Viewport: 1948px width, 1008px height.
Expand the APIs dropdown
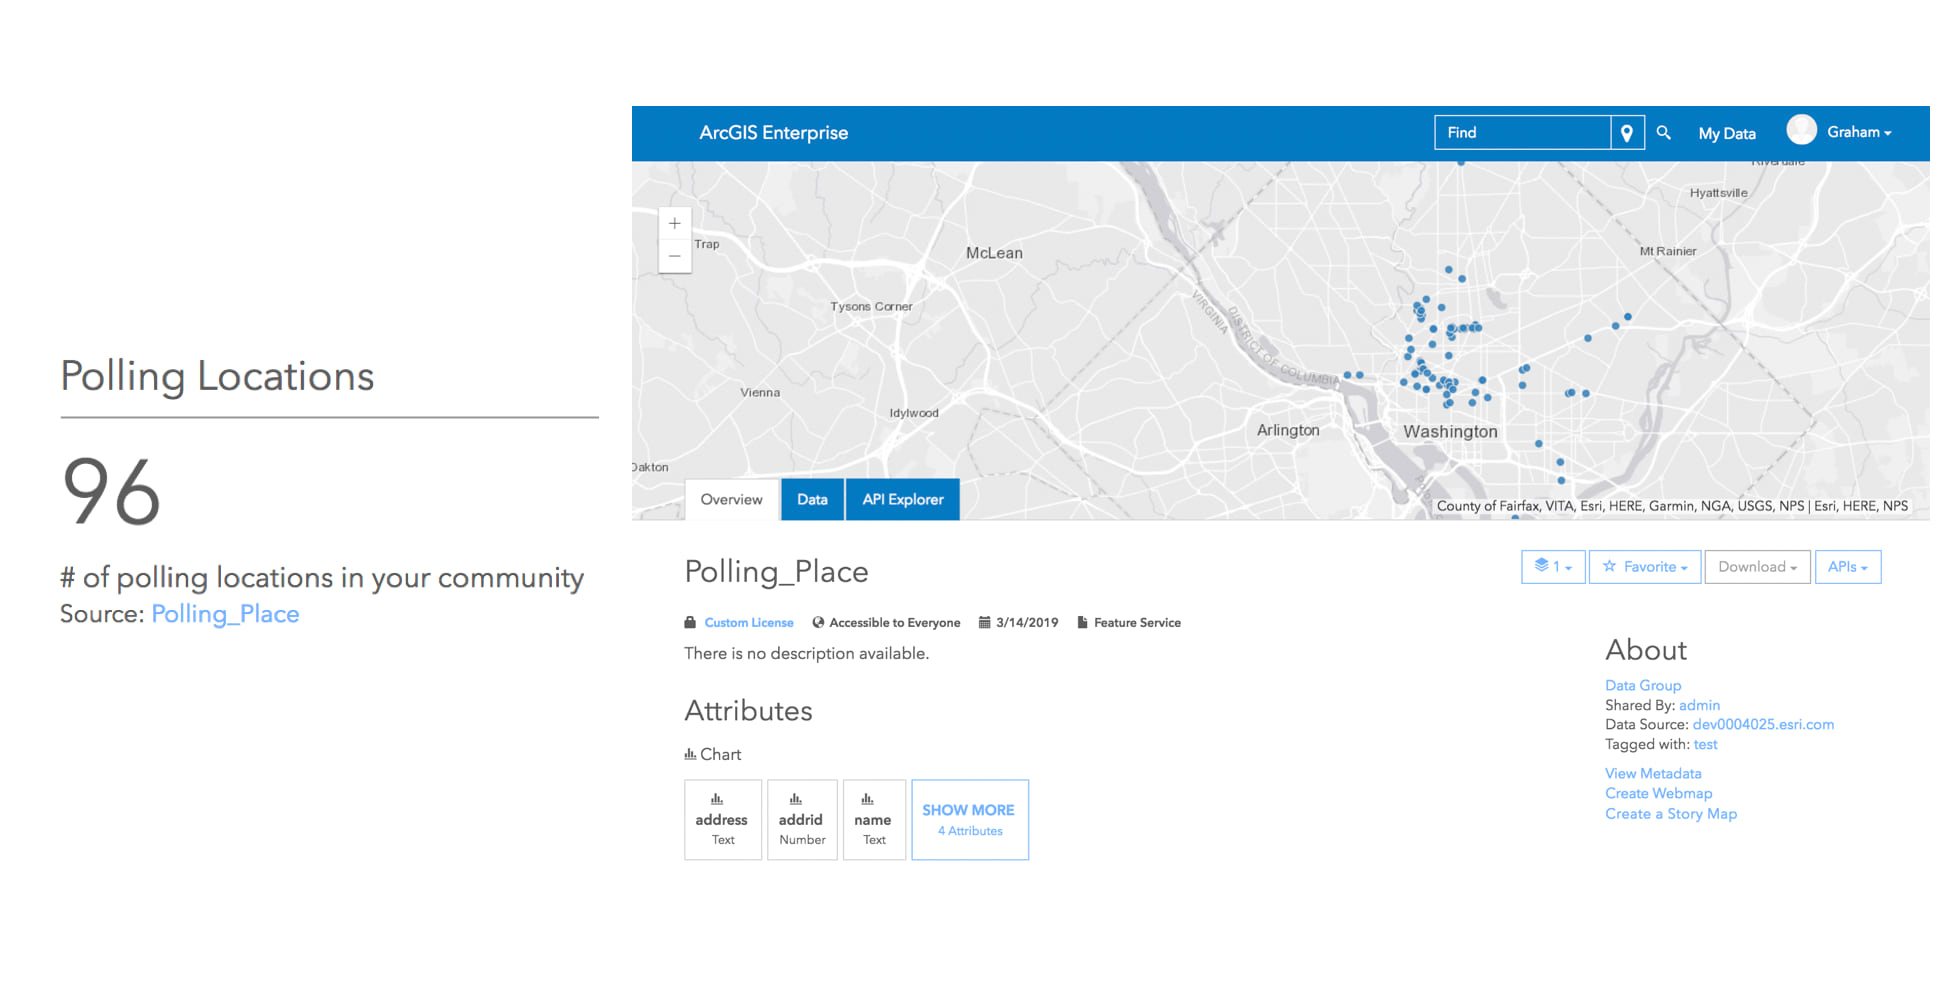click(x=1848, y=567)
